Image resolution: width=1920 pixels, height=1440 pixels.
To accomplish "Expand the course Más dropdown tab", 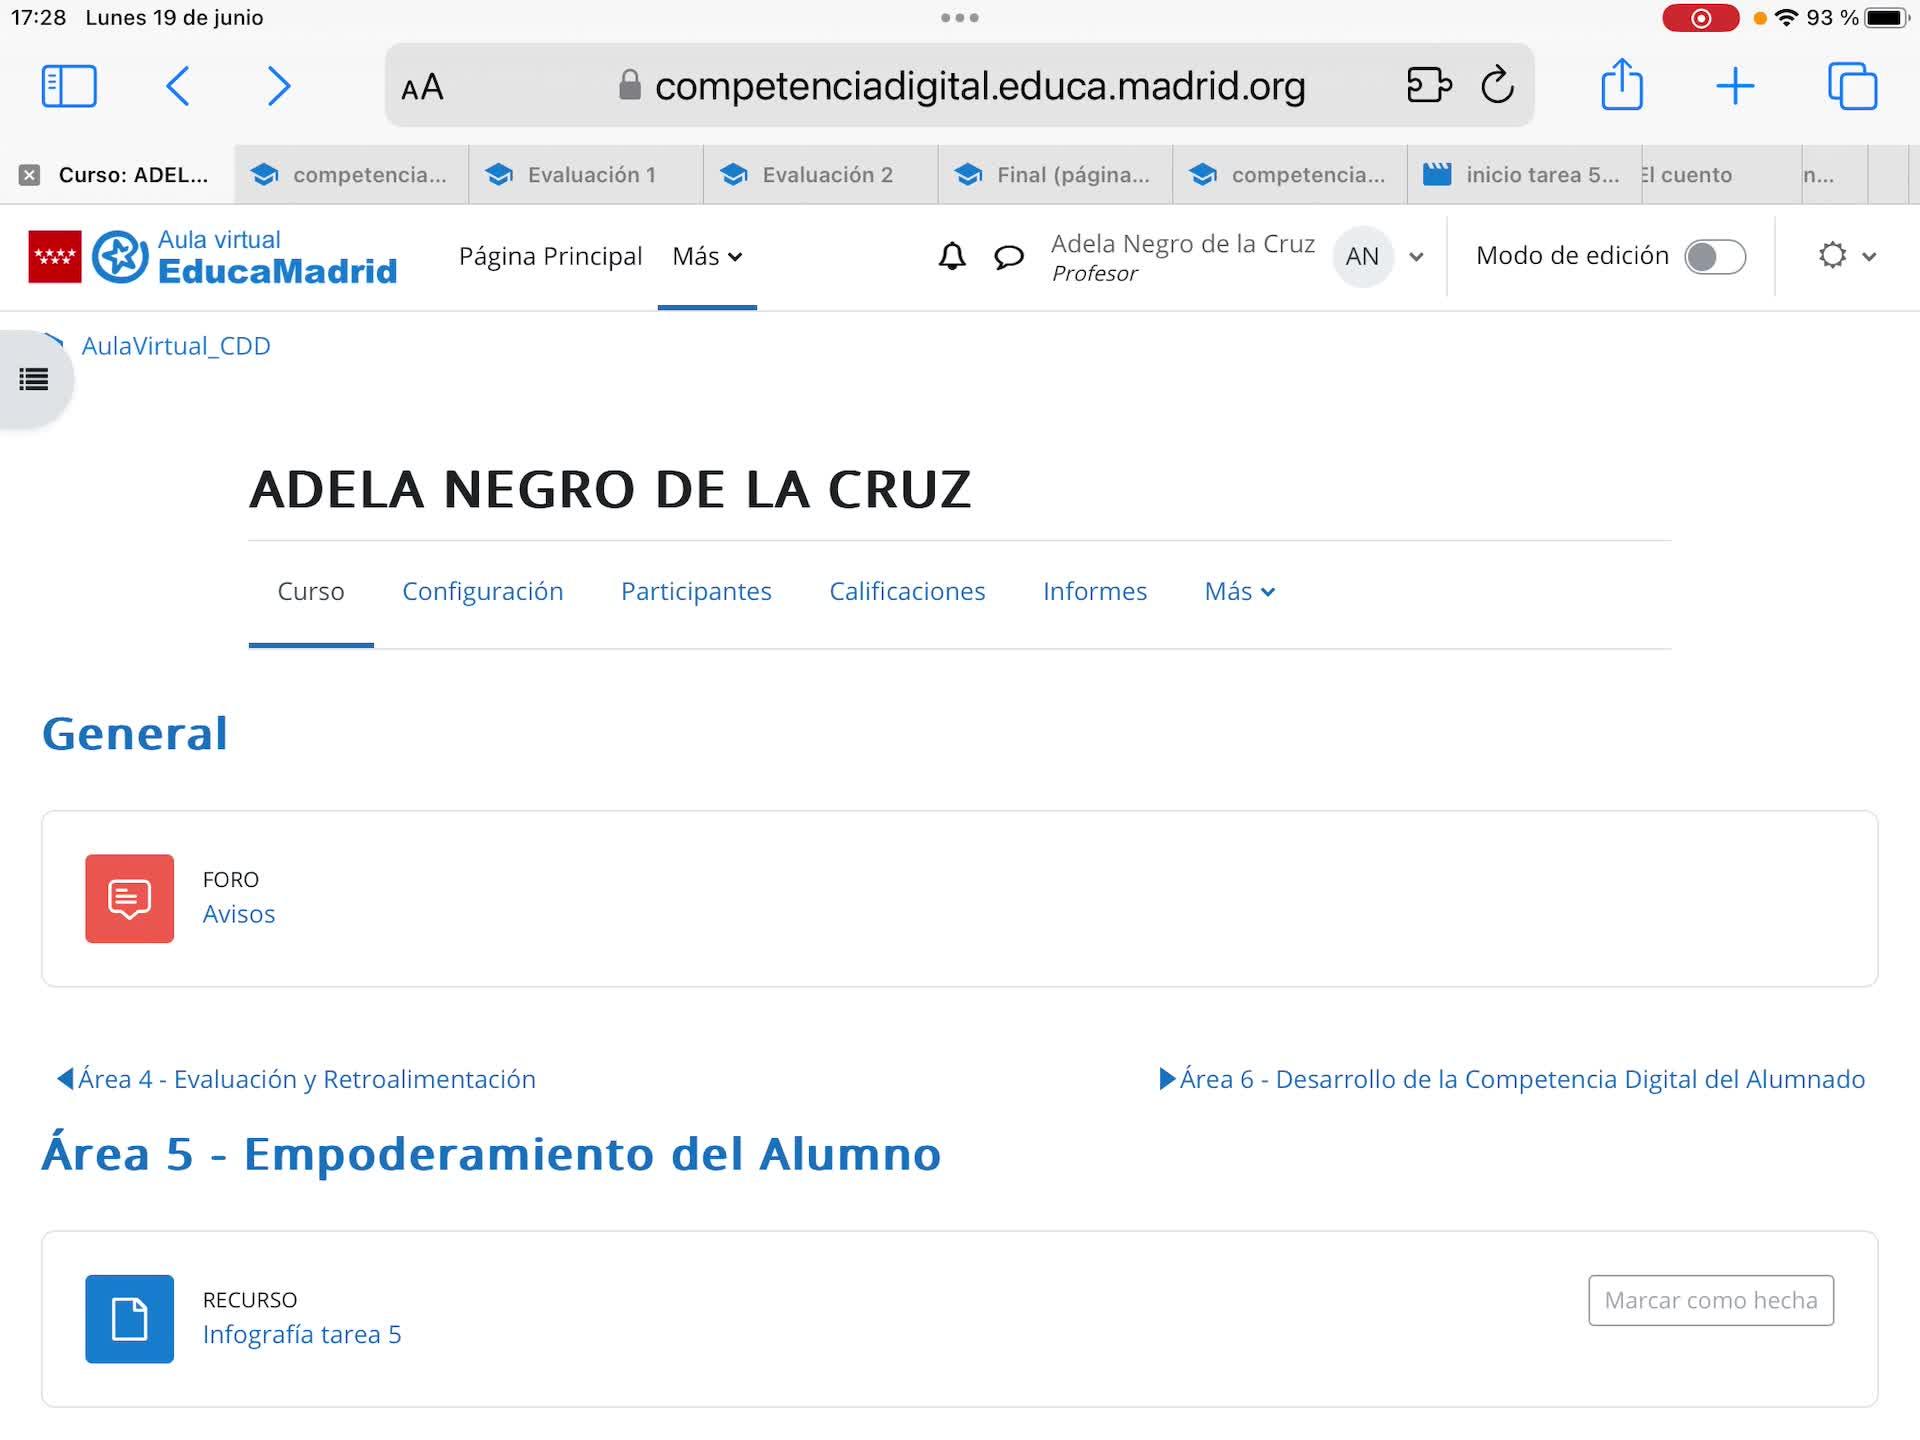I will [1239, 591].
